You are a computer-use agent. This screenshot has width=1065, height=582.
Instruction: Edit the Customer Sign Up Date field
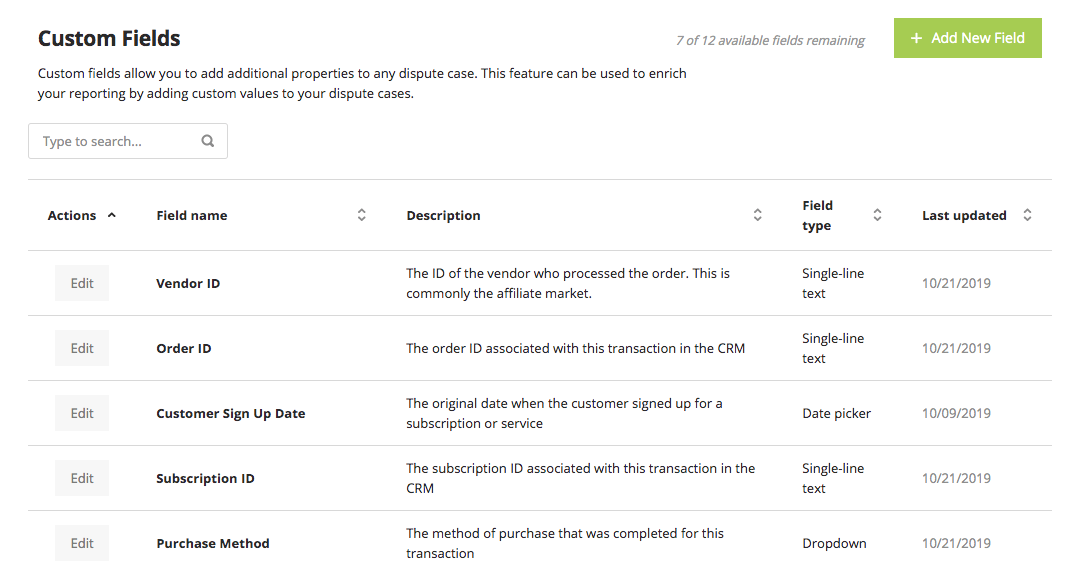point(82,413)
